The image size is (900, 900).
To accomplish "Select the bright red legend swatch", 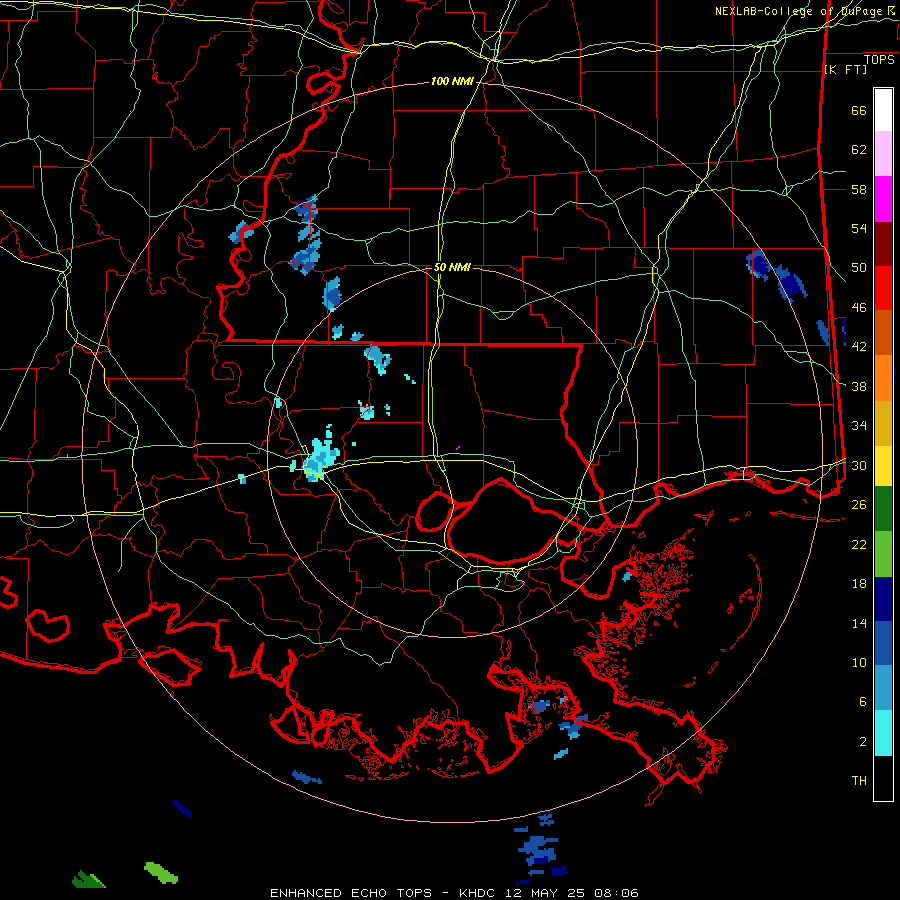I will point(883,288).
